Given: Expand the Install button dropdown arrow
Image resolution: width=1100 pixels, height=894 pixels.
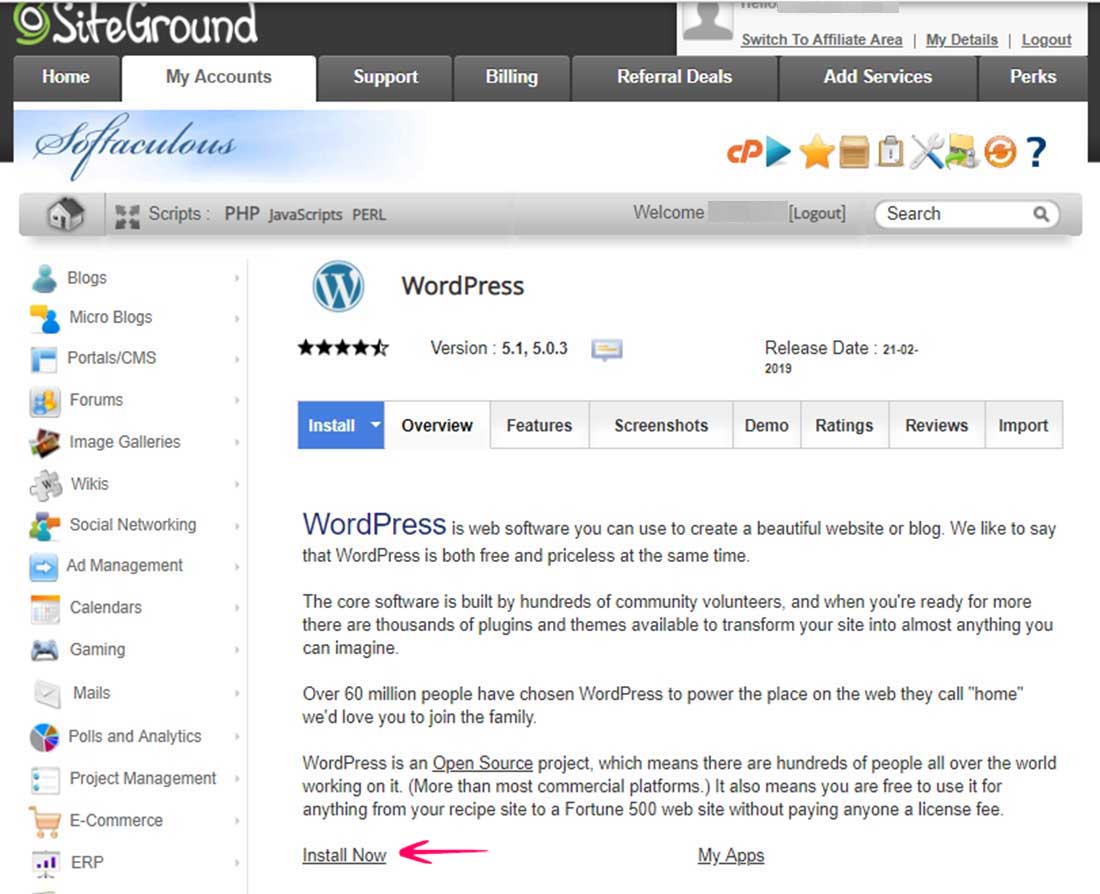Looking at the screenshot, I should [375, 425].
